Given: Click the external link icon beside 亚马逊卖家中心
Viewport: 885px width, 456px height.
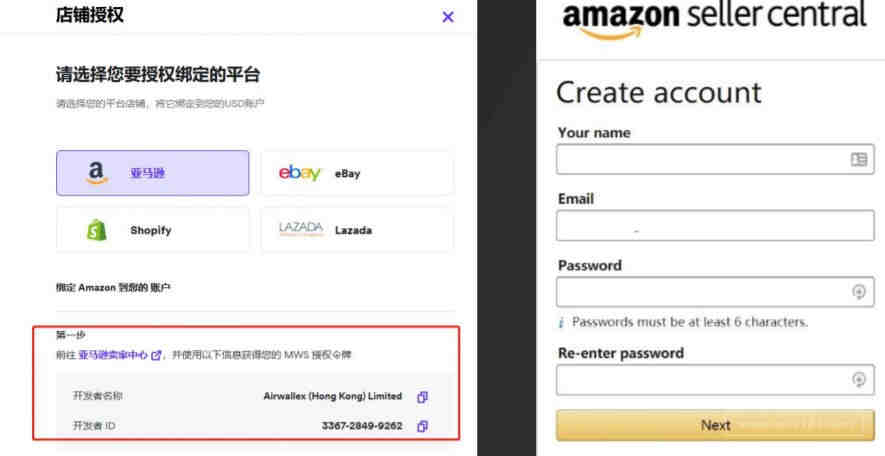Looking at the screenshot, I should tap(155, 355).
